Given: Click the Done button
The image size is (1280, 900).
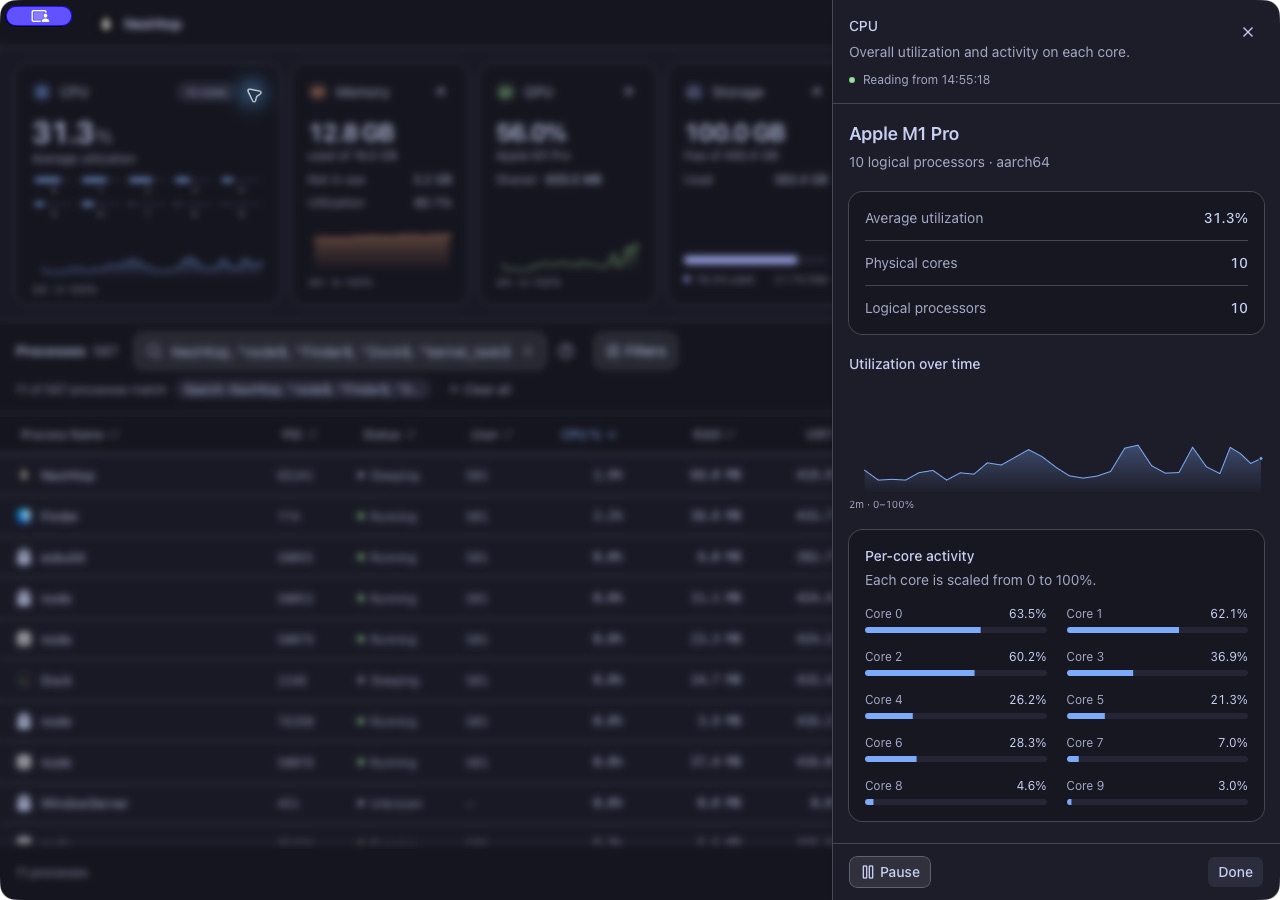Looking at the screenshot, I should coord(1235,872).
